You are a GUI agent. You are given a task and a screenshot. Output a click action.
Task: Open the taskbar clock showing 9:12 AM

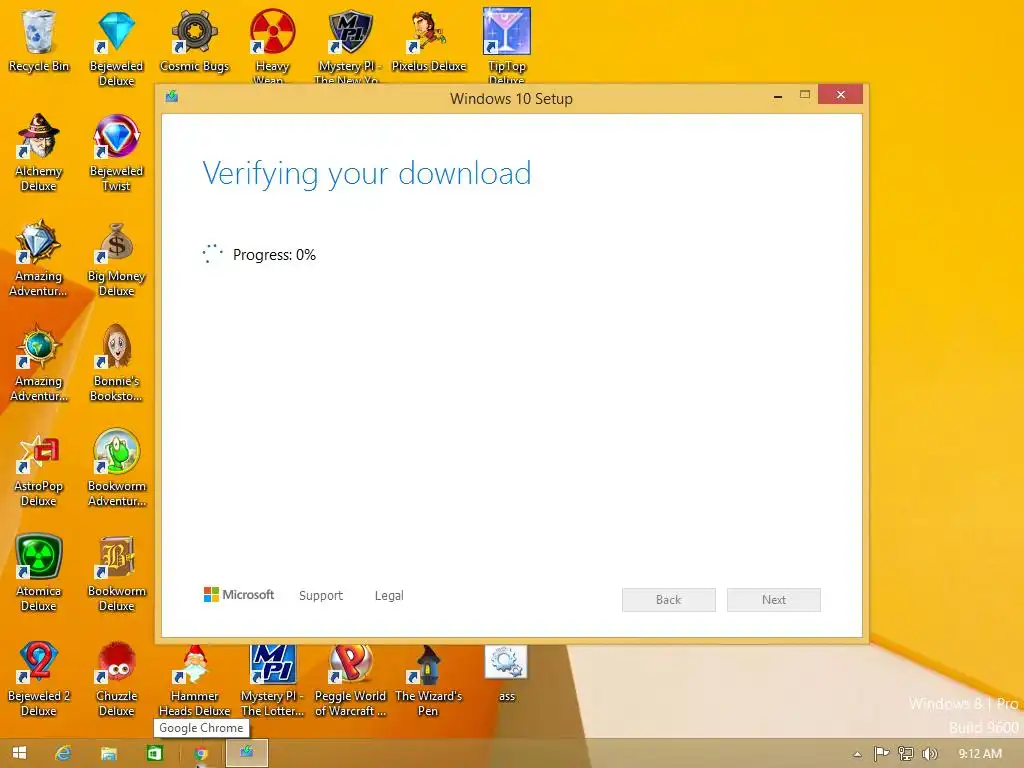[980, 754]
